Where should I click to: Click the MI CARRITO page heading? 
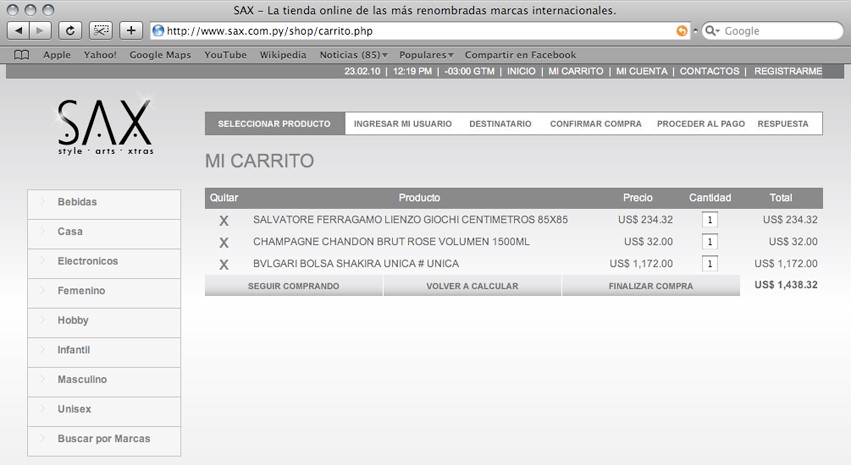(259, 161)
